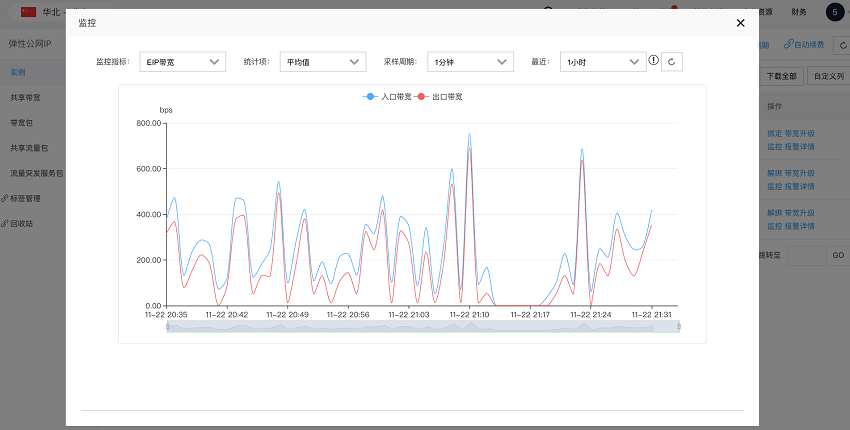Open the 统计项 平均值 dropdown
The height and width of the screenshot is (430, 850).
tap(323, 62)
